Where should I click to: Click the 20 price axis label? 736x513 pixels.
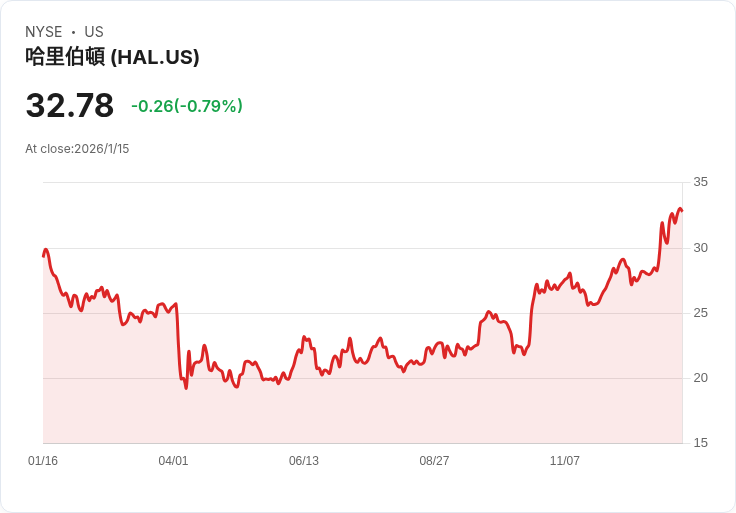point(700,378)
